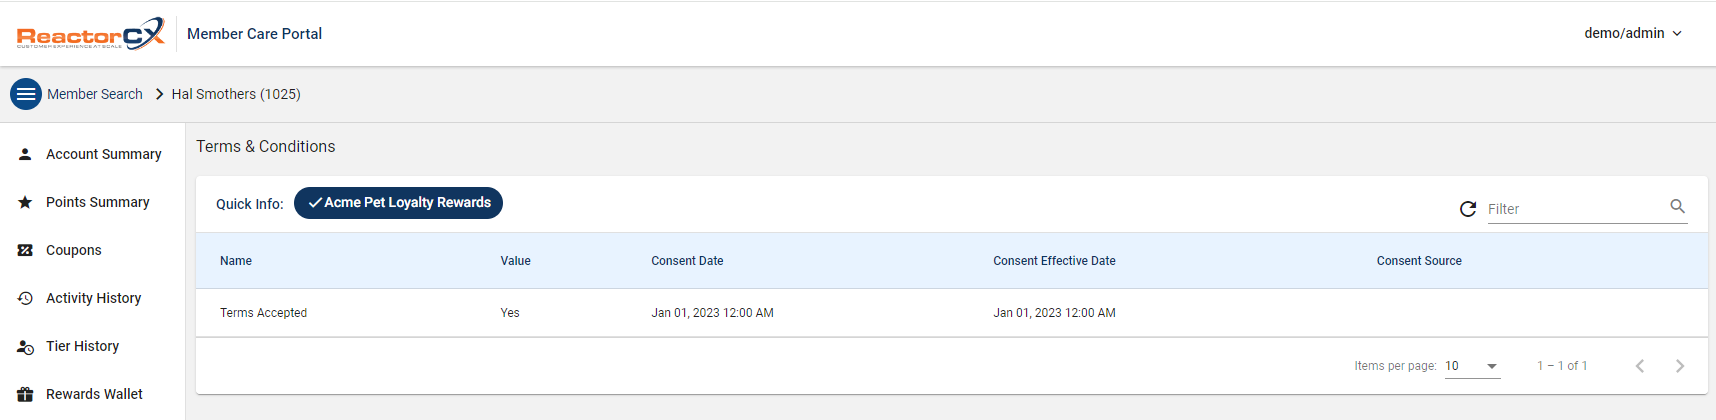Click the Points Summary star icon
The image size is (1716, 420).
click(x=26, y=202)
